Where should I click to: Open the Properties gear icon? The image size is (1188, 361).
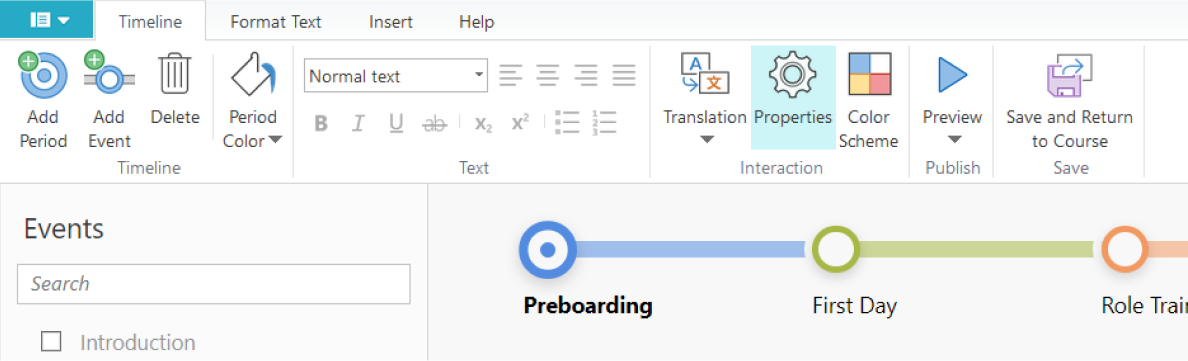pyautogui.click(x=793, y=74)
